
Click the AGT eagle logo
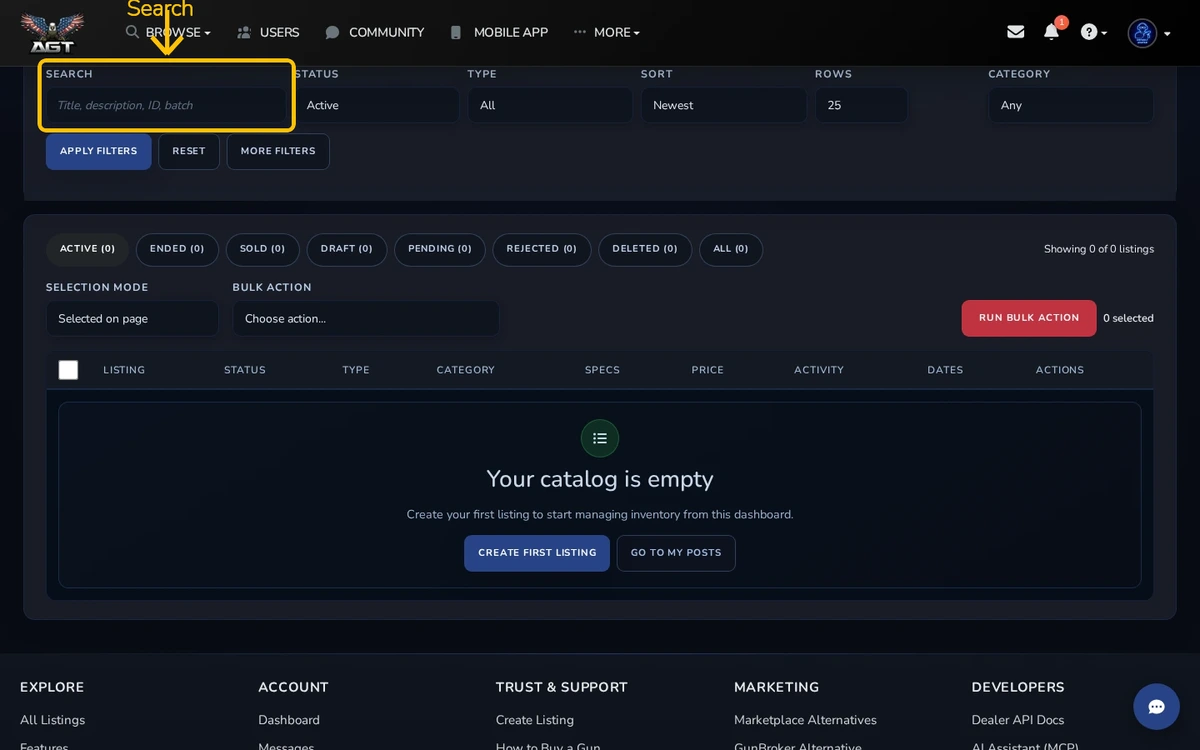pos(52,32)
